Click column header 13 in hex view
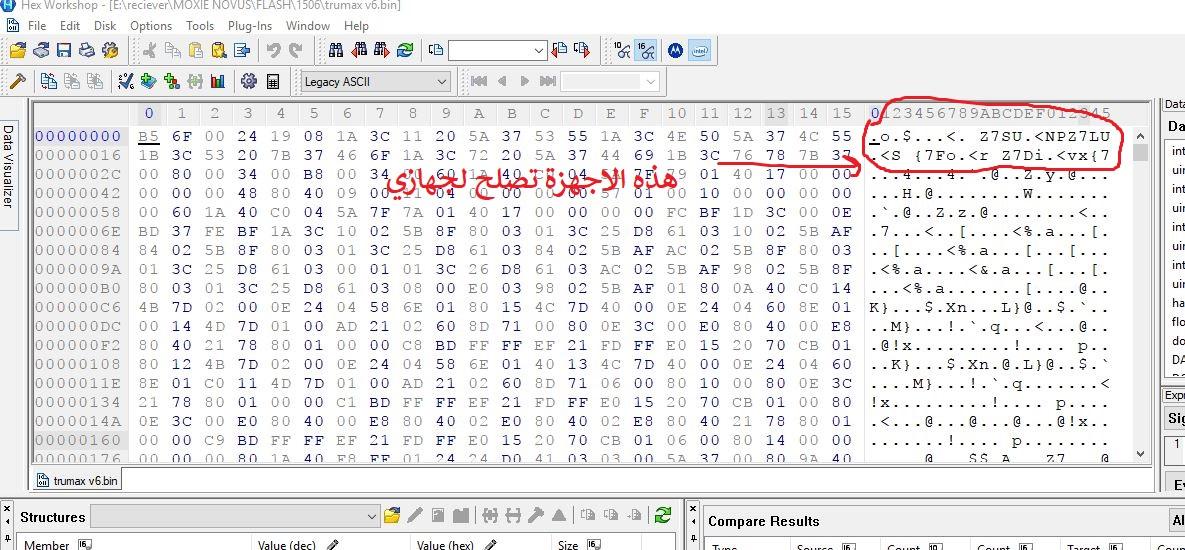Screen dimensions: 1185x550 (775, 113)
